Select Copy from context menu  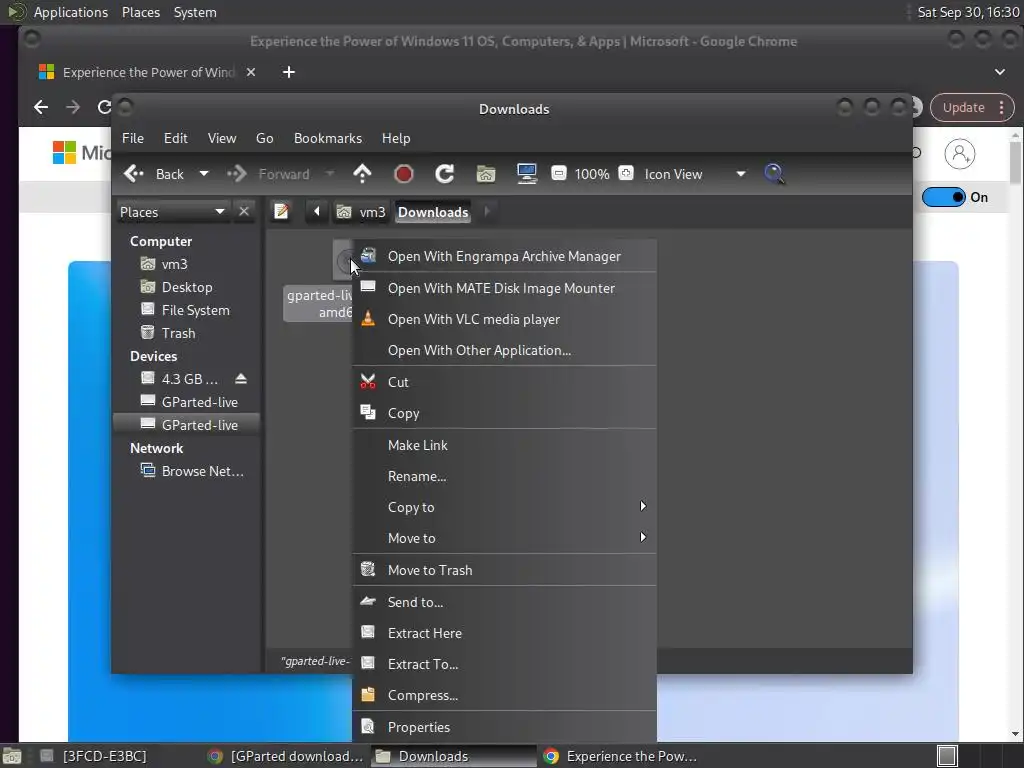[504, 413]
